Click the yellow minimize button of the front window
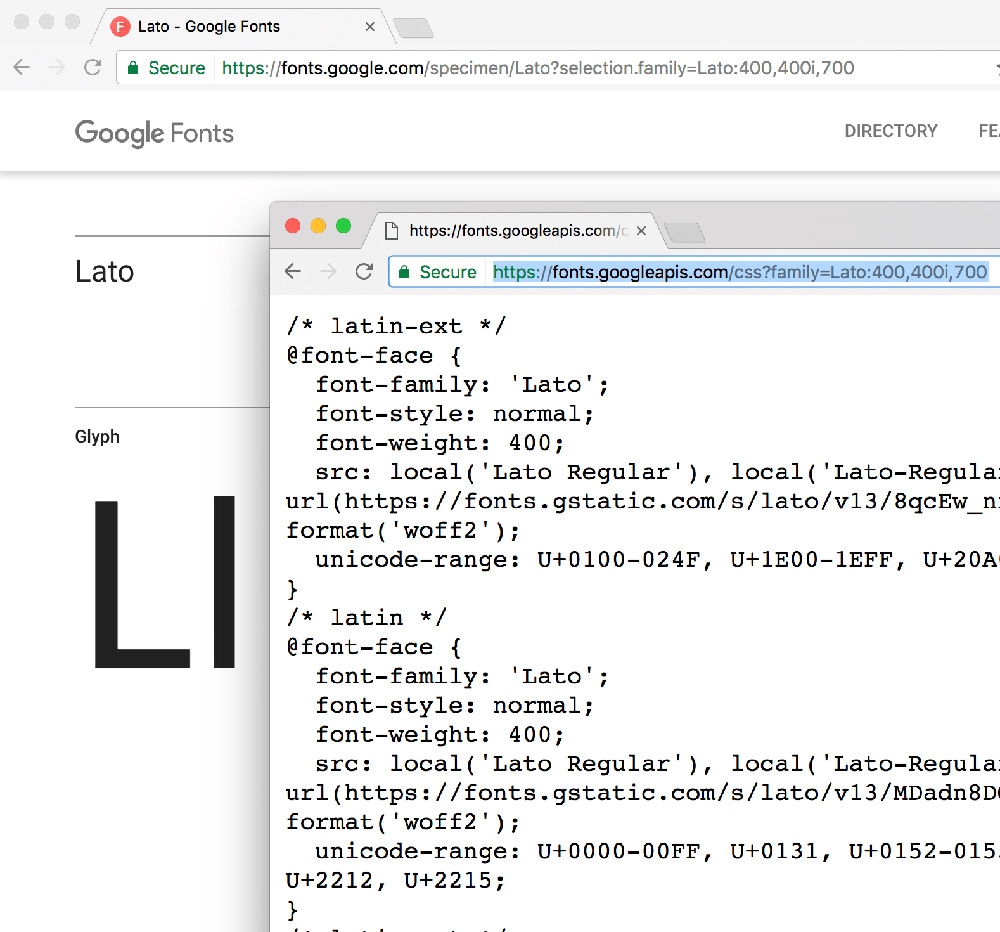1000x932 pixels. click(318, 226)
